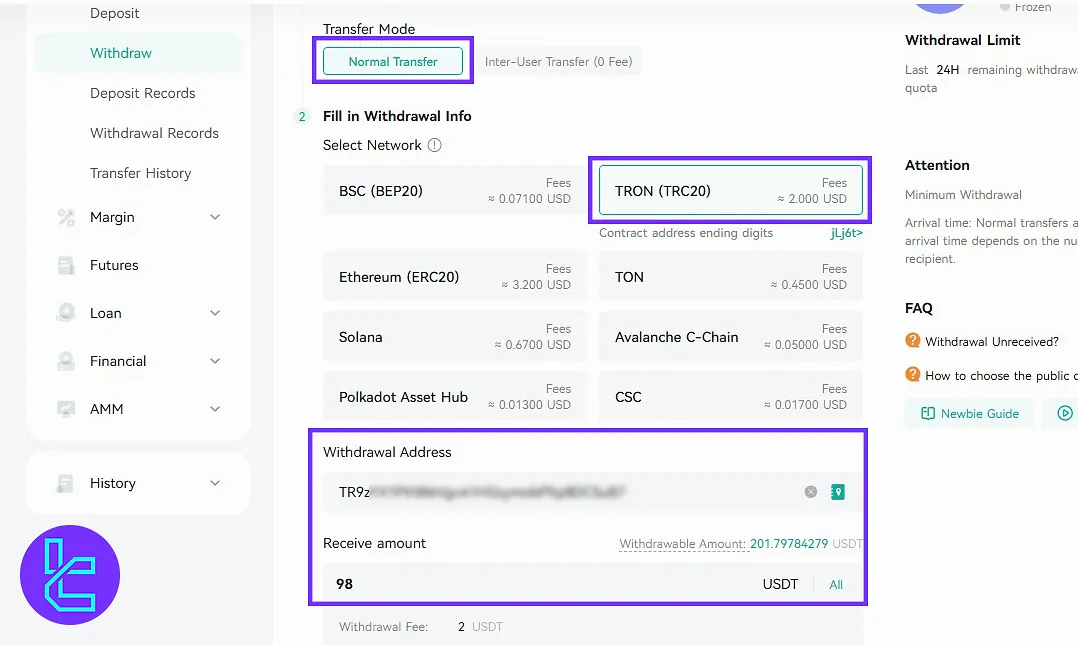Image resolution: width=1078 pixels, height=645 pixels.
Task: Open the Financial sidebar icon
Action: click(x=66, y=362)
